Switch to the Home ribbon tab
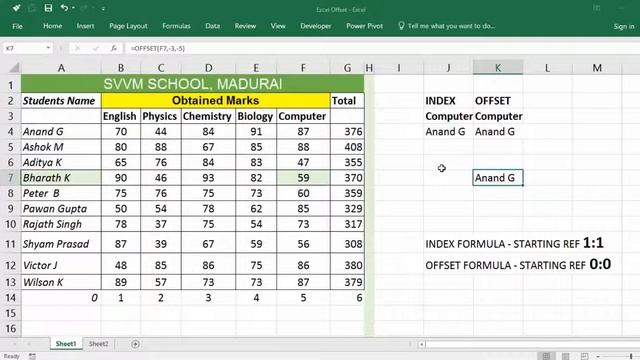The width and height of the screenshot is (640, 360). 53,26
